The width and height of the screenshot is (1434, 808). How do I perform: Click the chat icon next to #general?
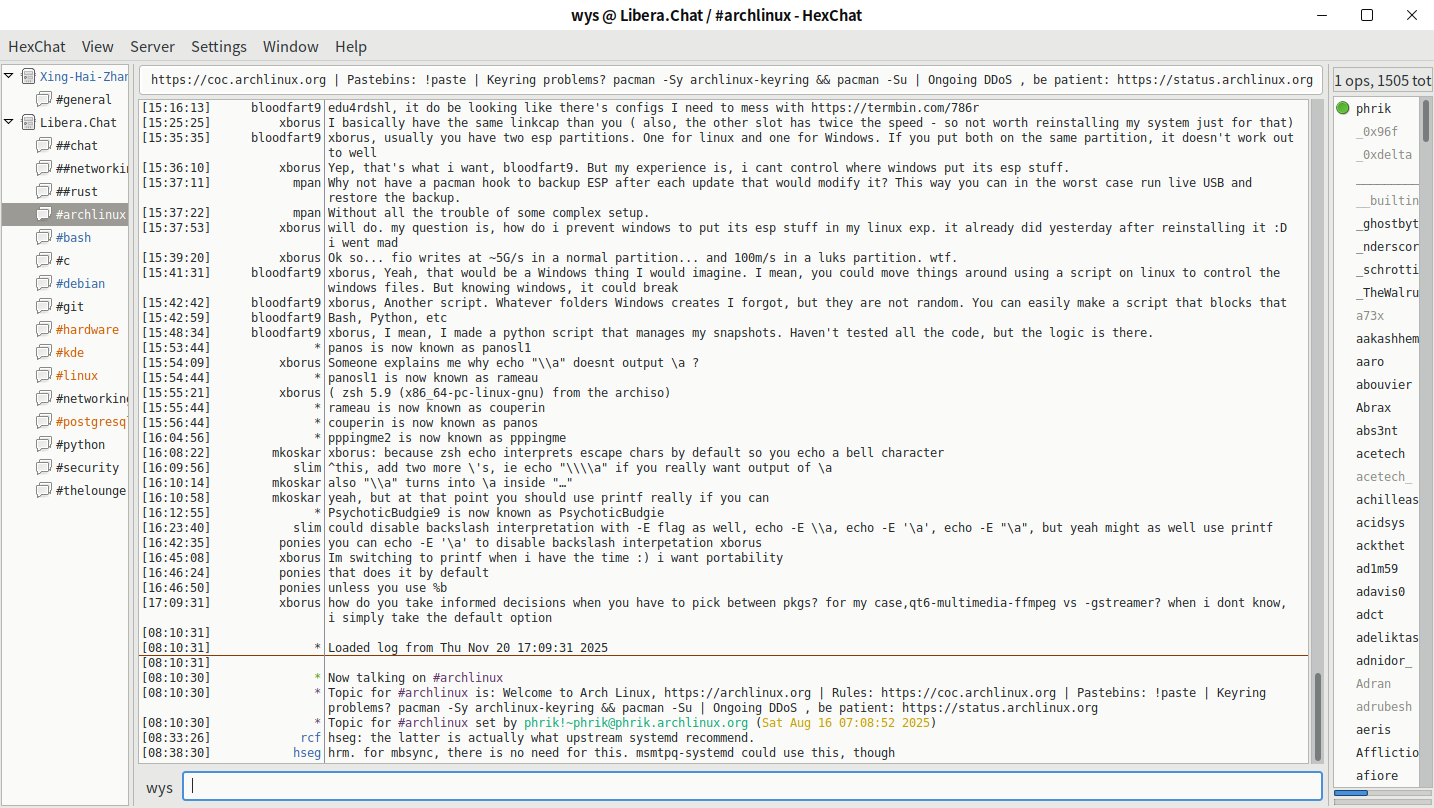pos(43,99)
